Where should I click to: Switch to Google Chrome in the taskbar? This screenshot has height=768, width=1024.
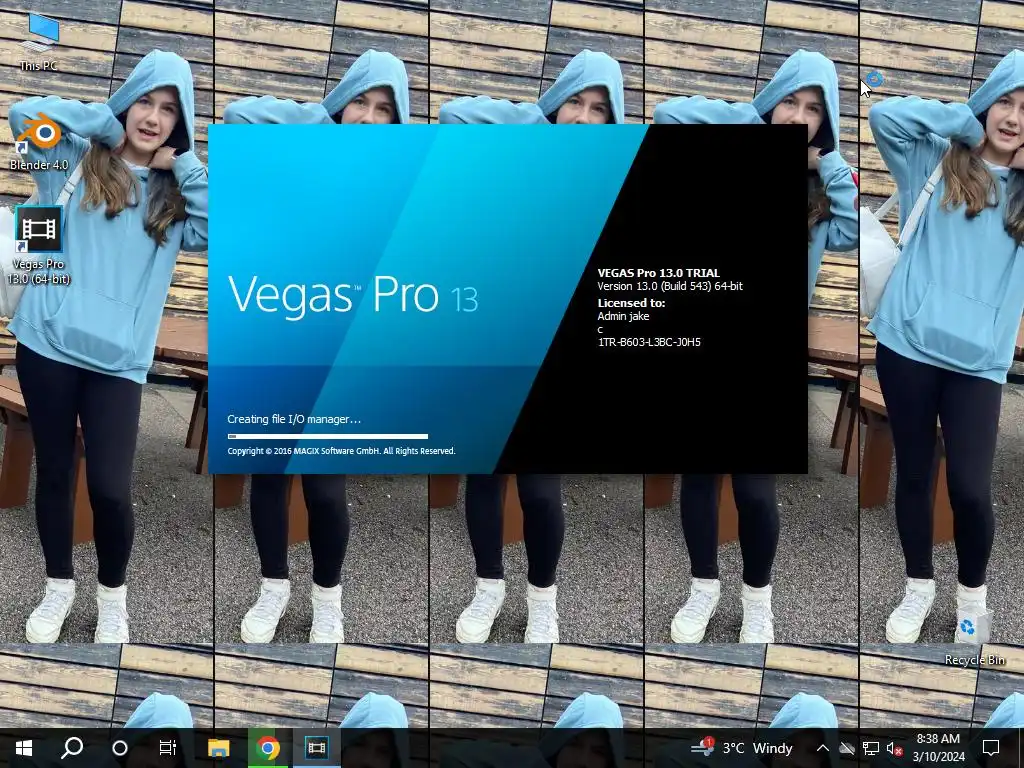click(x=268, y=748)
